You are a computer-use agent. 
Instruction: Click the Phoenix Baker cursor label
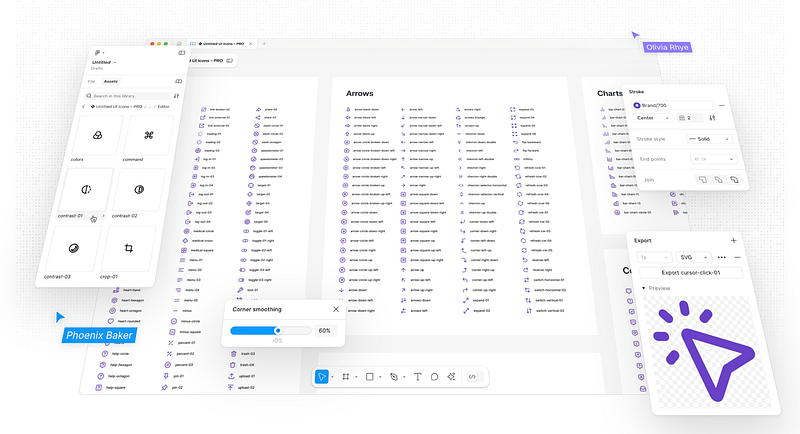(x=99, y=335)
